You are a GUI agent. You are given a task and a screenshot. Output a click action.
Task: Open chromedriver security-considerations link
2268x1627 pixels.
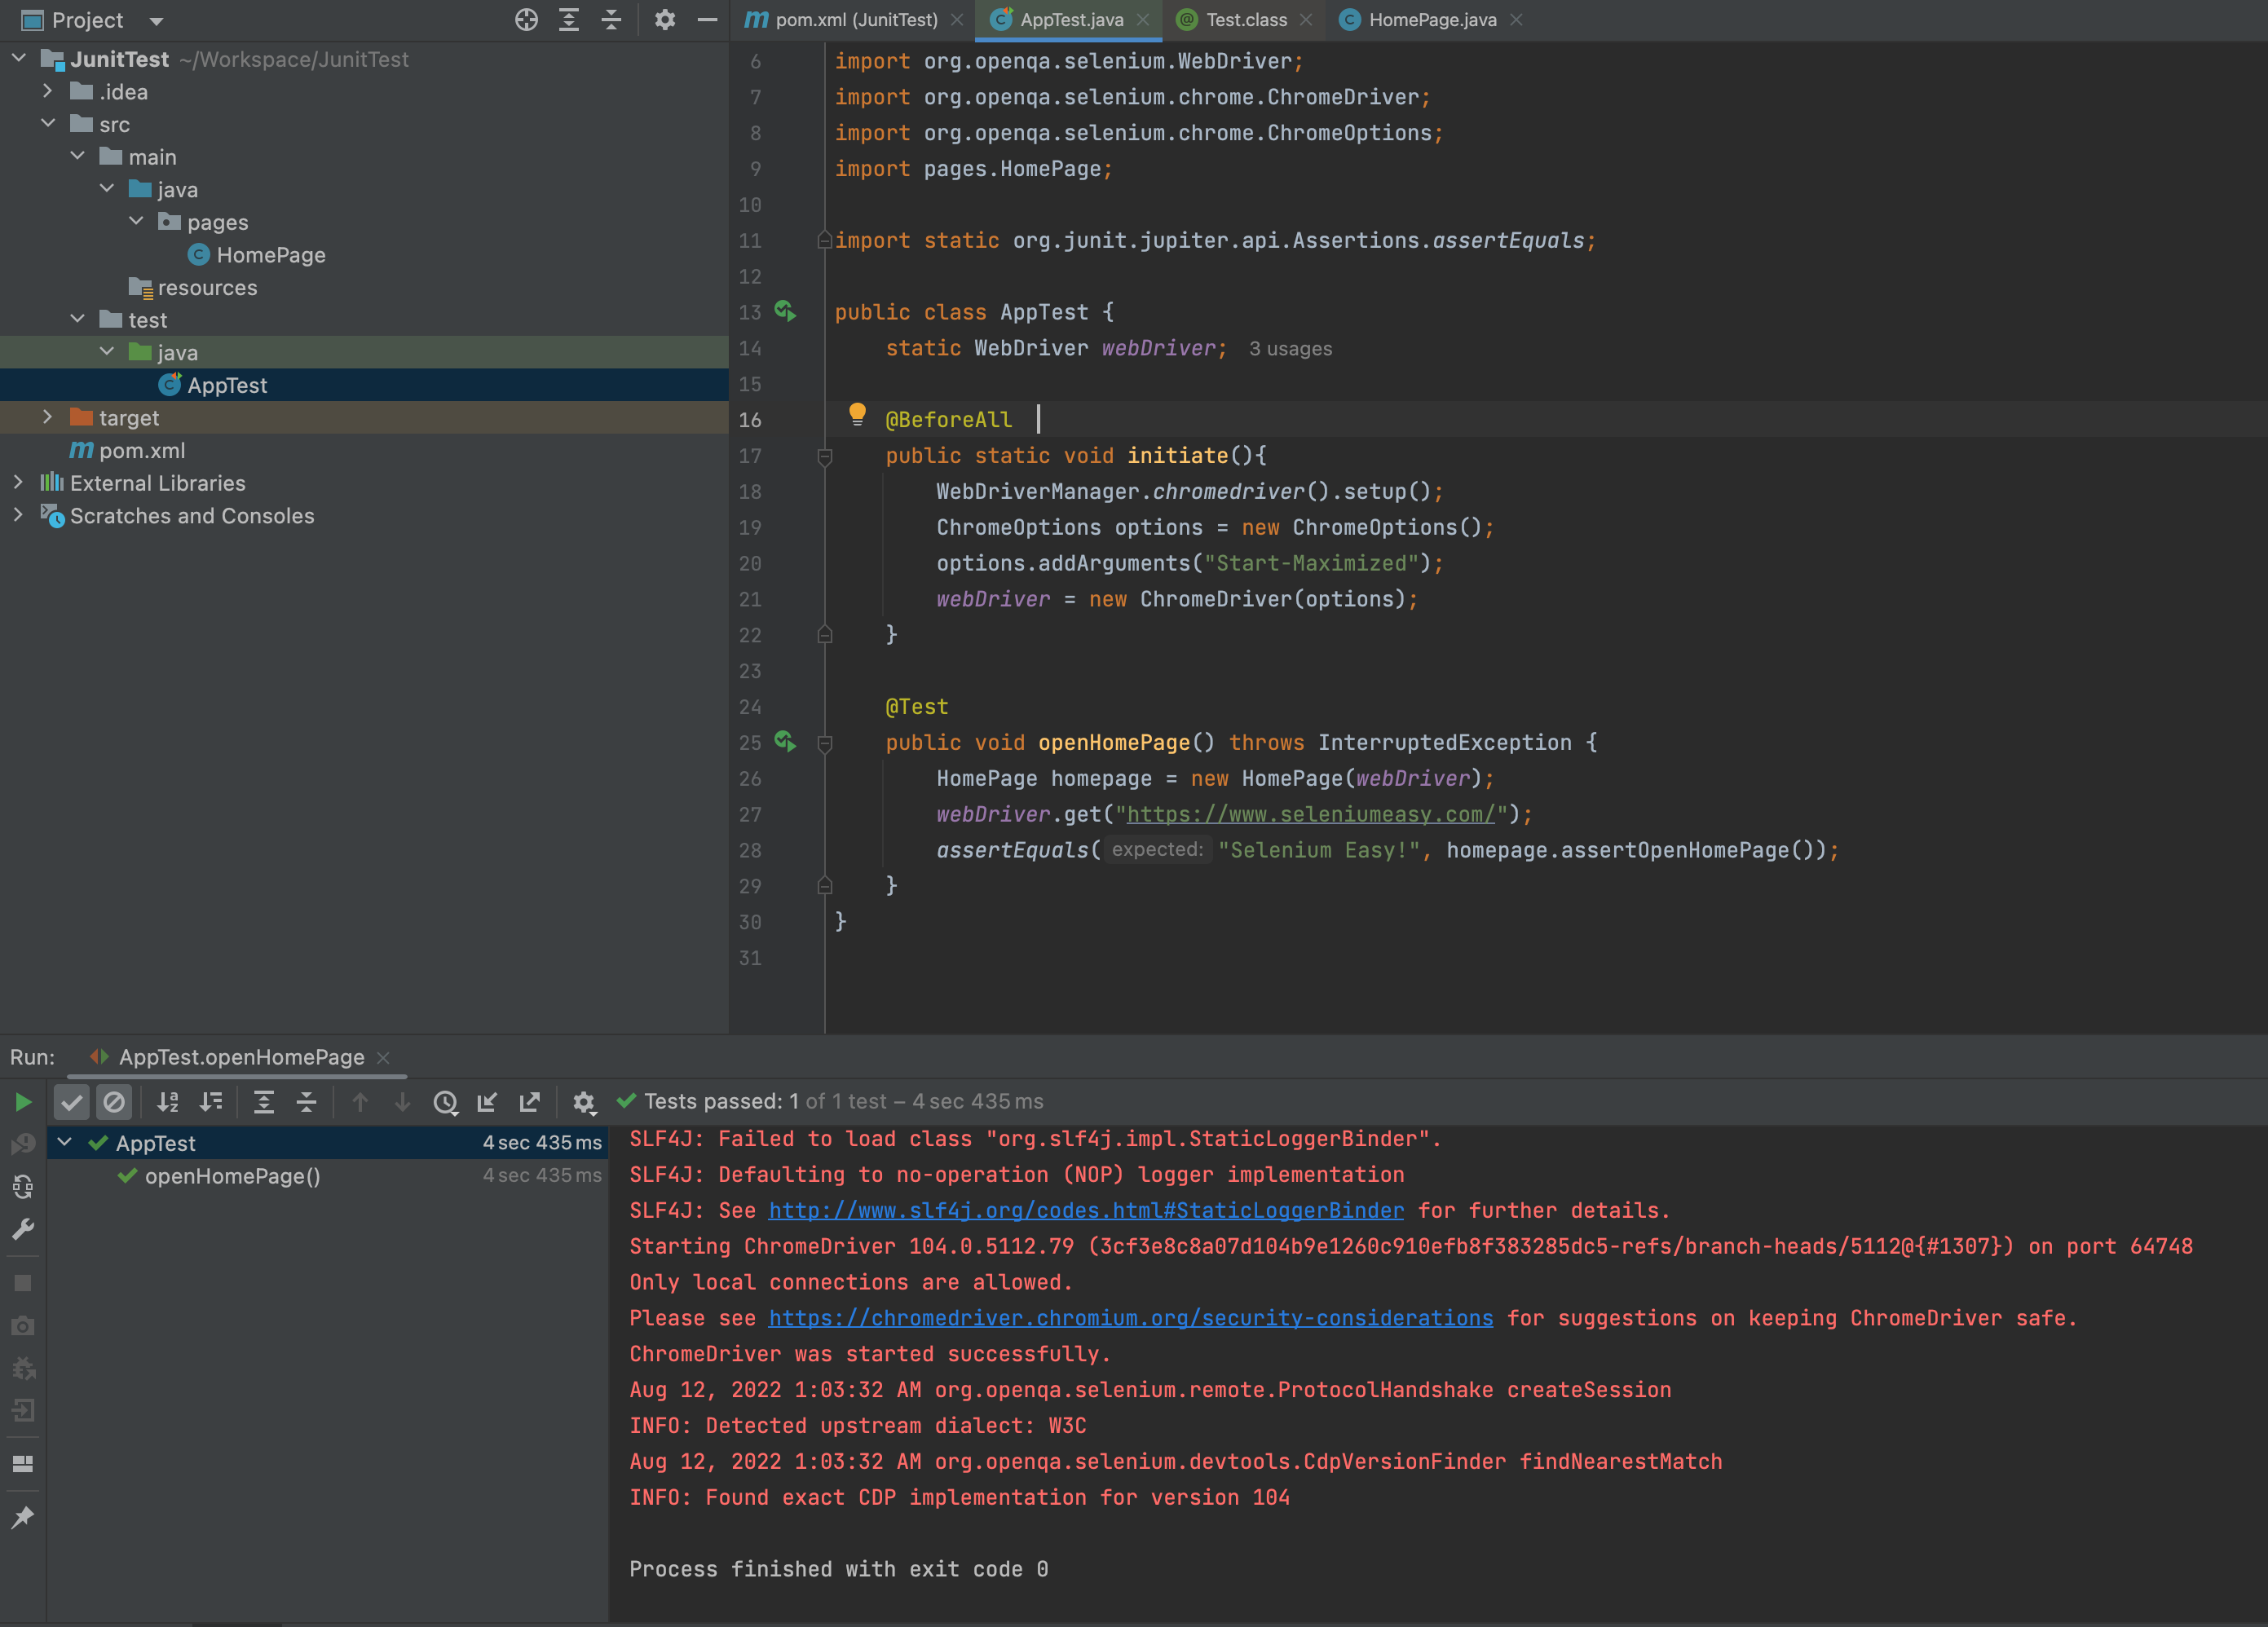click(x=1130, y=1318)
